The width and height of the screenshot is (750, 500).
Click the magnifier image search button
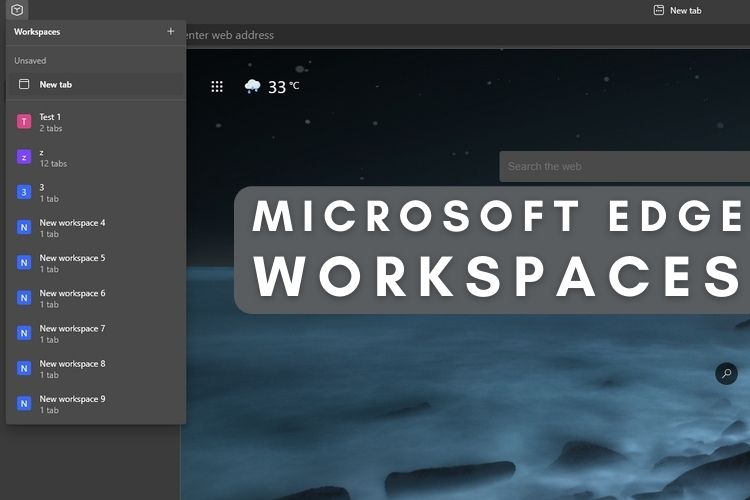(726, 373)
